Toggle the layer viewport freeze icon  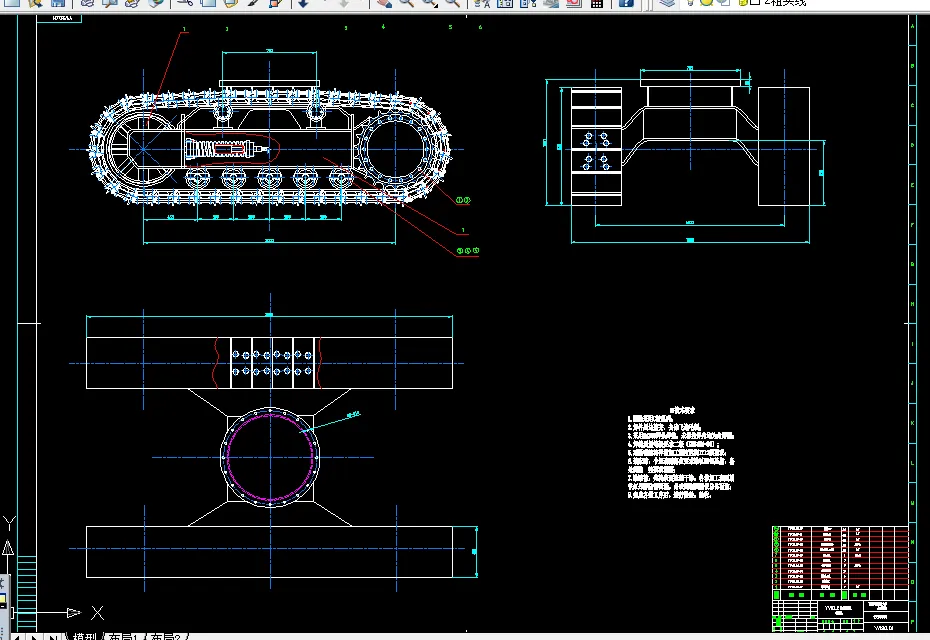[x=724, y=2]
